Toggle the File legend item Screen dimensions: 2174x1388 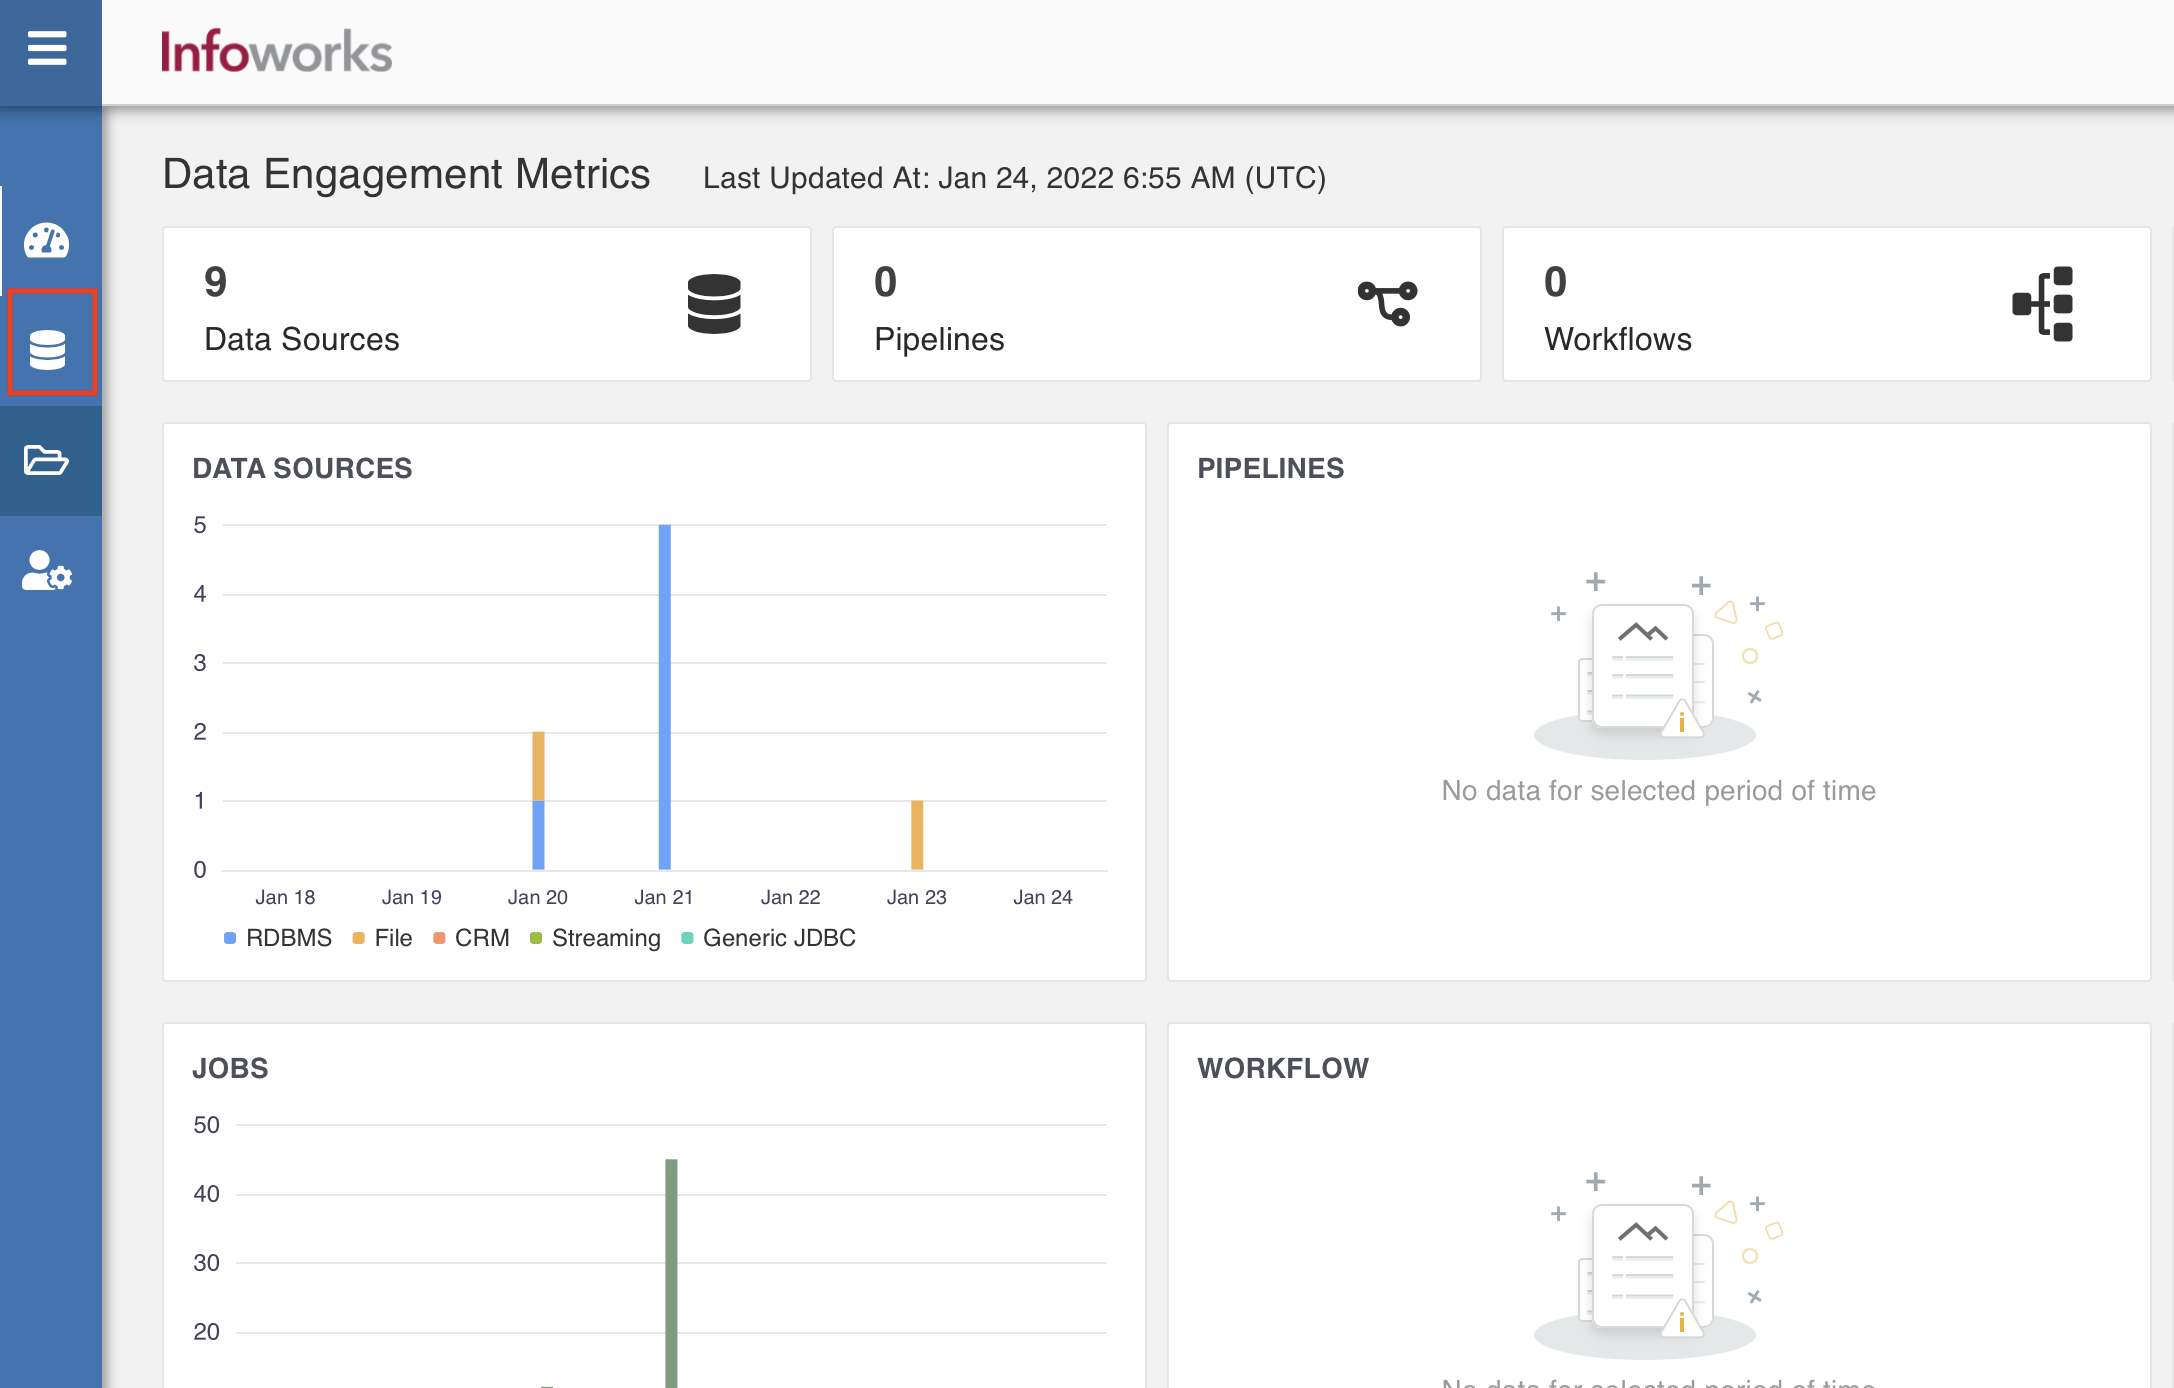point(383,938)
